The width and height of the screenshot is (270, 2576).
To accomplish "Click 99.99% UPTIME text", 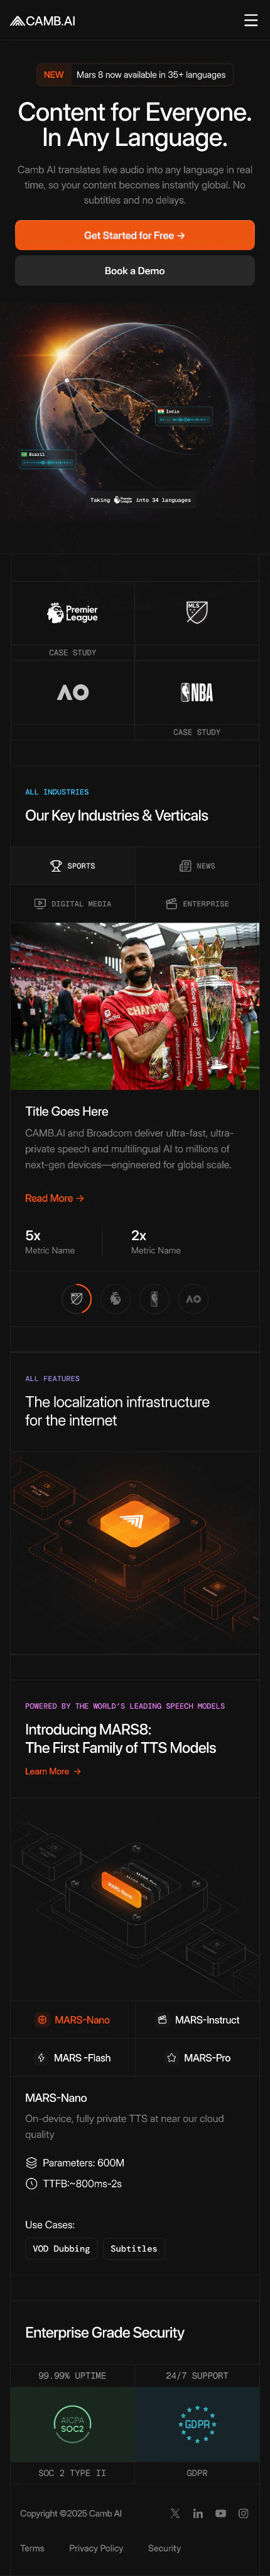I will pyautogui.click(x=72, y=2375).
